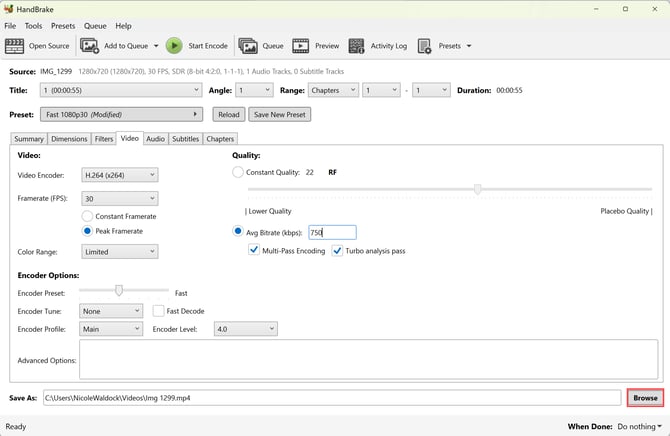This screenshot has height=436, width=670.
Task: Click the Activity Log label
Action: pyautogui.click(x=389, y=46)
